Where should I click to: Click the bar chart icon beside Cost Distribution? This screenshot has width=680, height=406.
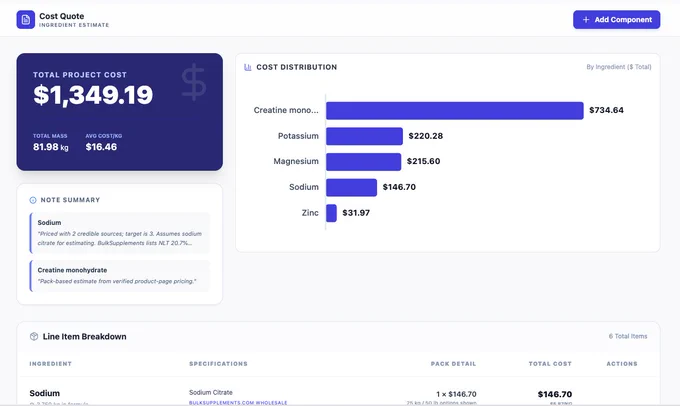click(248, 67)
